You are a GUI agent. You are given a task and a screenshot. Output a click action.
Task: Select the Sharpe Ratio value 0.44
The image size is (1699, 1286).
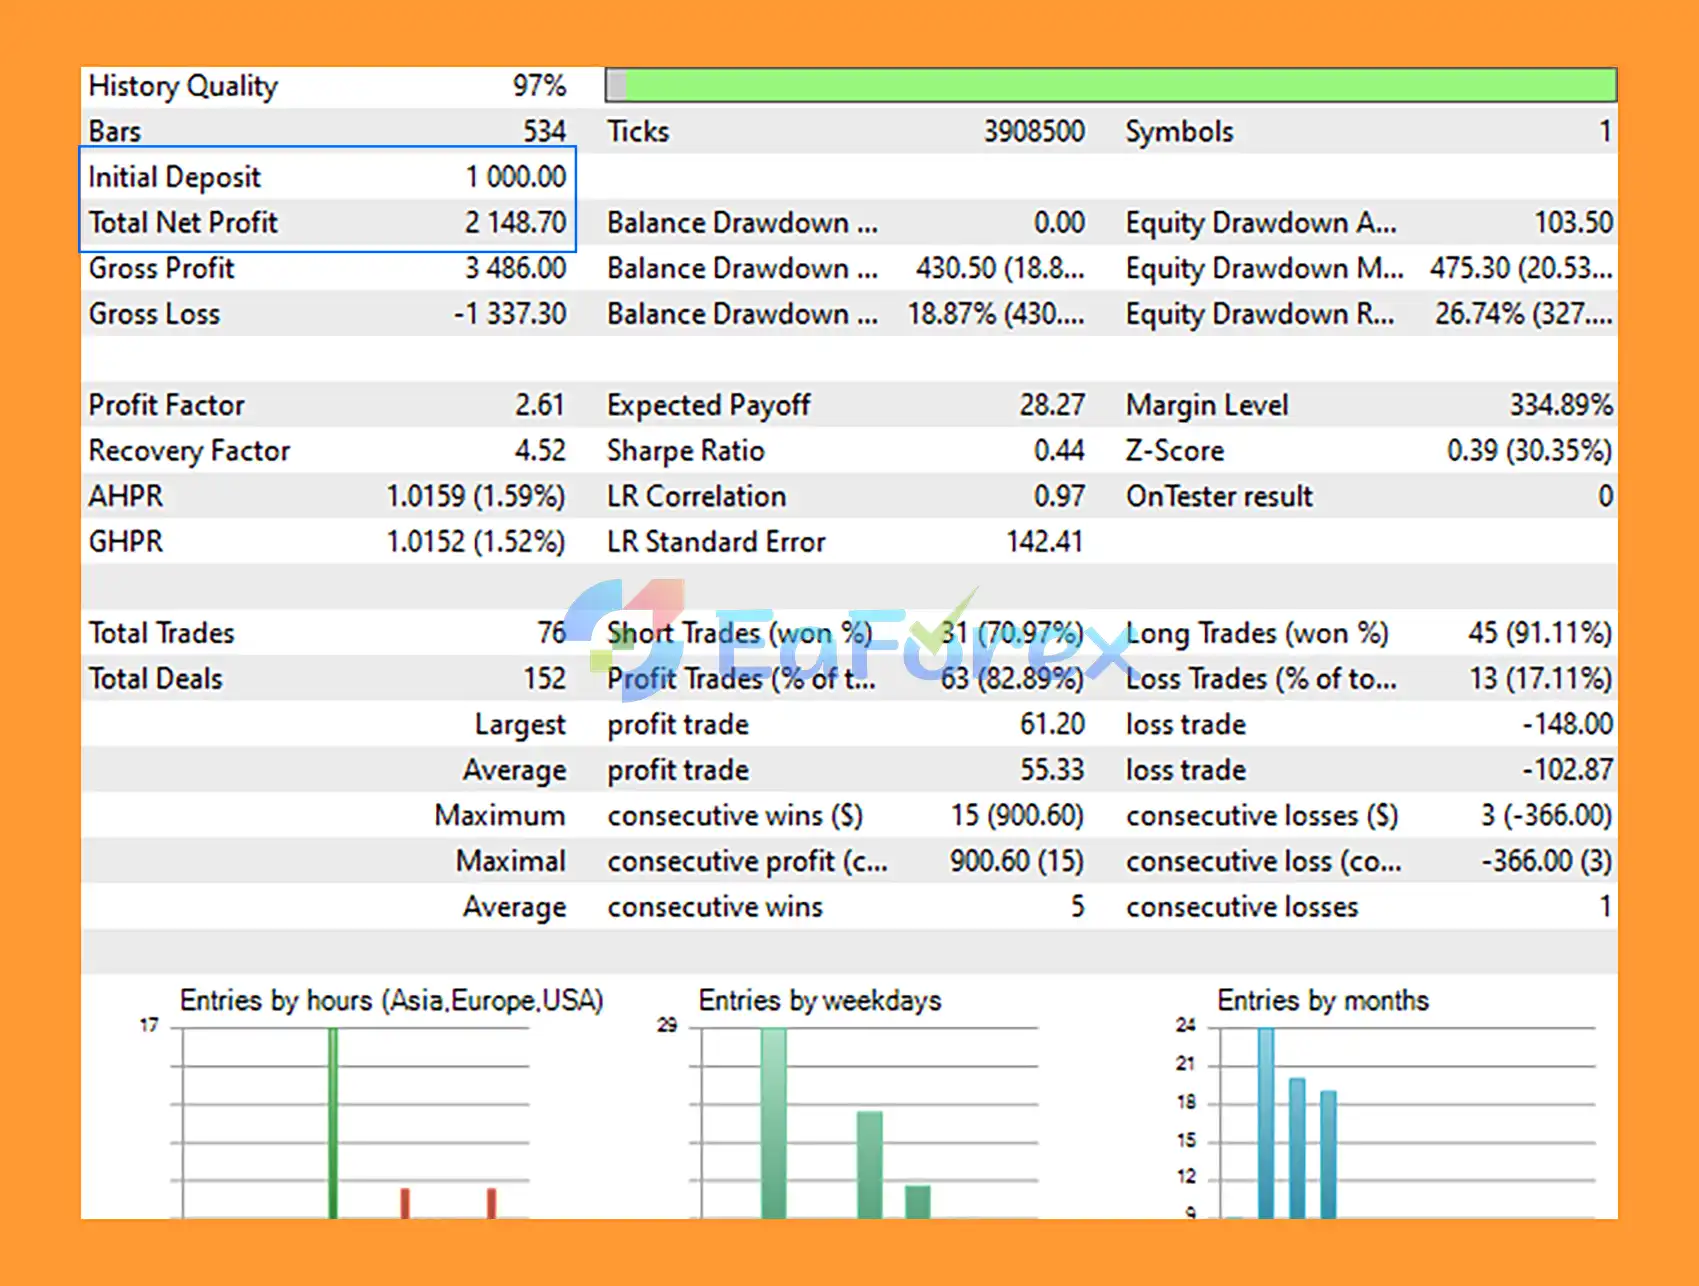tap(1059, 451)
